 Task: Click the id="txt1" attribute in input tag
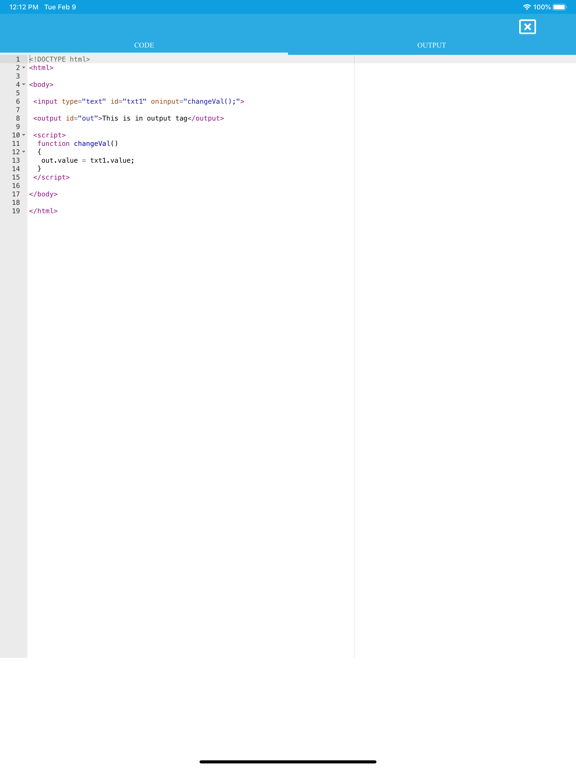(128, 101)
